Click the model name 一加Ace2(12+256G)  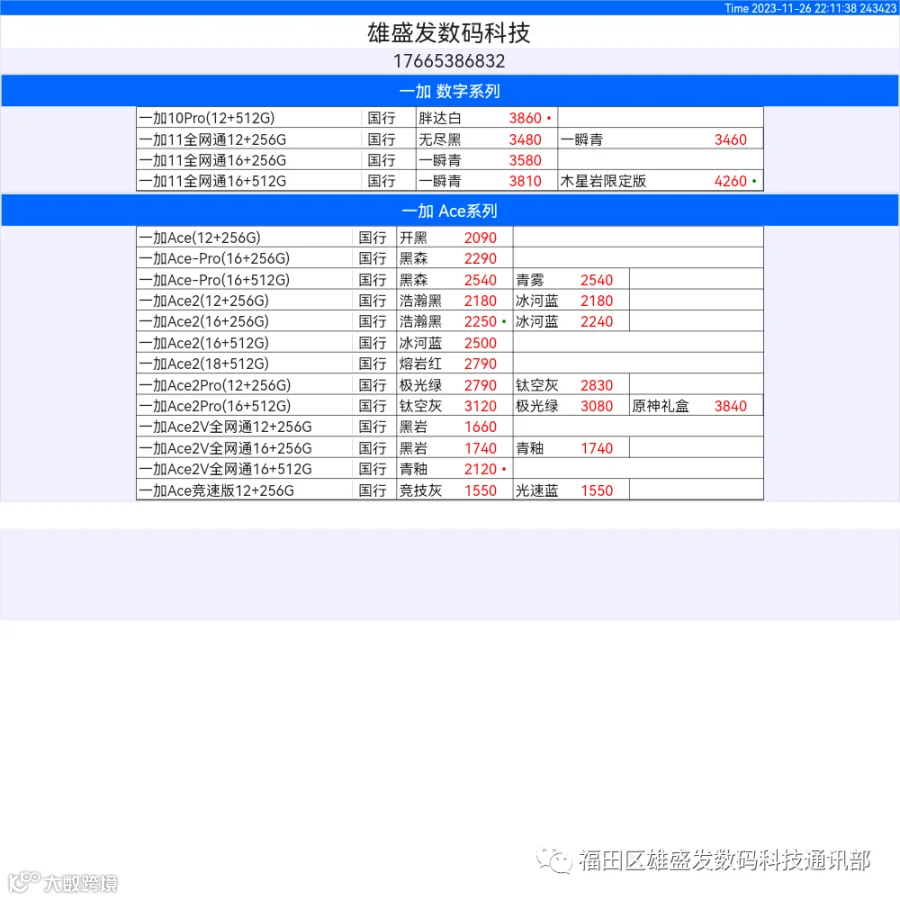click(x=204, y=300)
